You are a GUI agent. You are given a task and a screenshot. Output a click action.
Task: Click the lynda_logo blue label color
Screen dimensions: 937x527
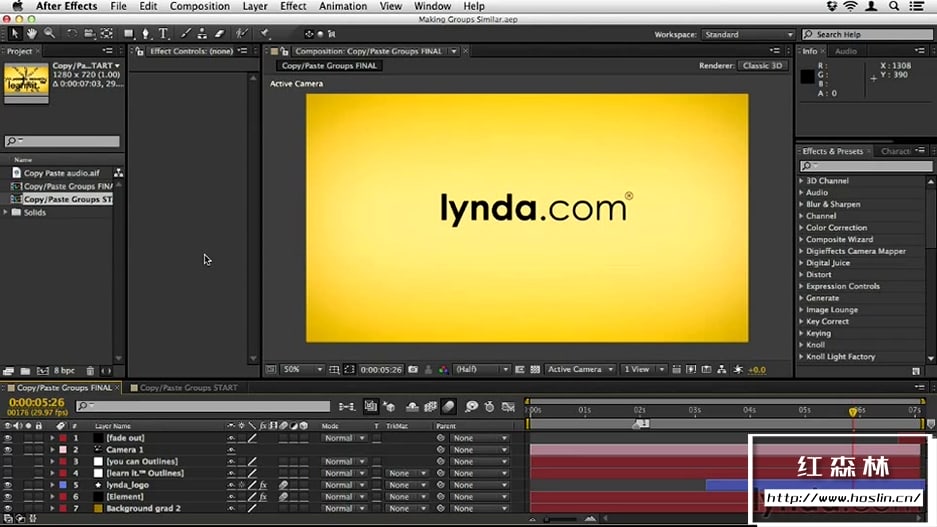click(63, 485)
